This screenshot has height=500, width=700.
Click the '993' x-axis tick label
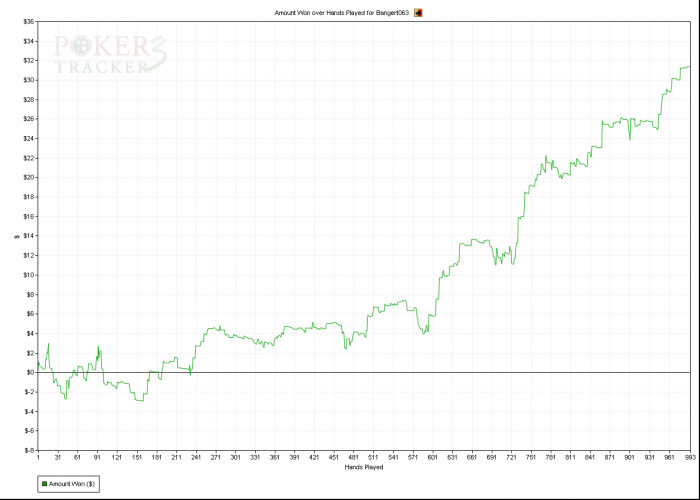tap(690, 458)
